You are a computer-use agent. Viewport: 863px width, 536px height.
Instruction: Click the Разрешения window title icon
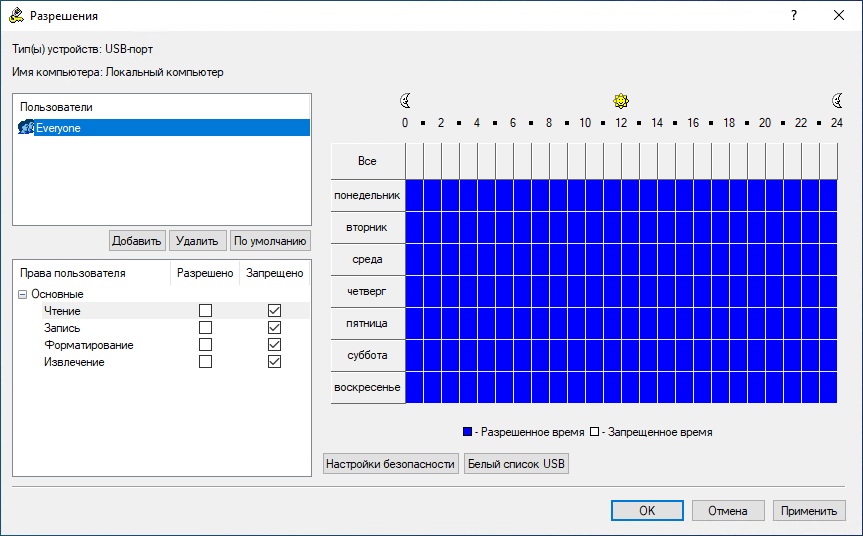(17, 15)
